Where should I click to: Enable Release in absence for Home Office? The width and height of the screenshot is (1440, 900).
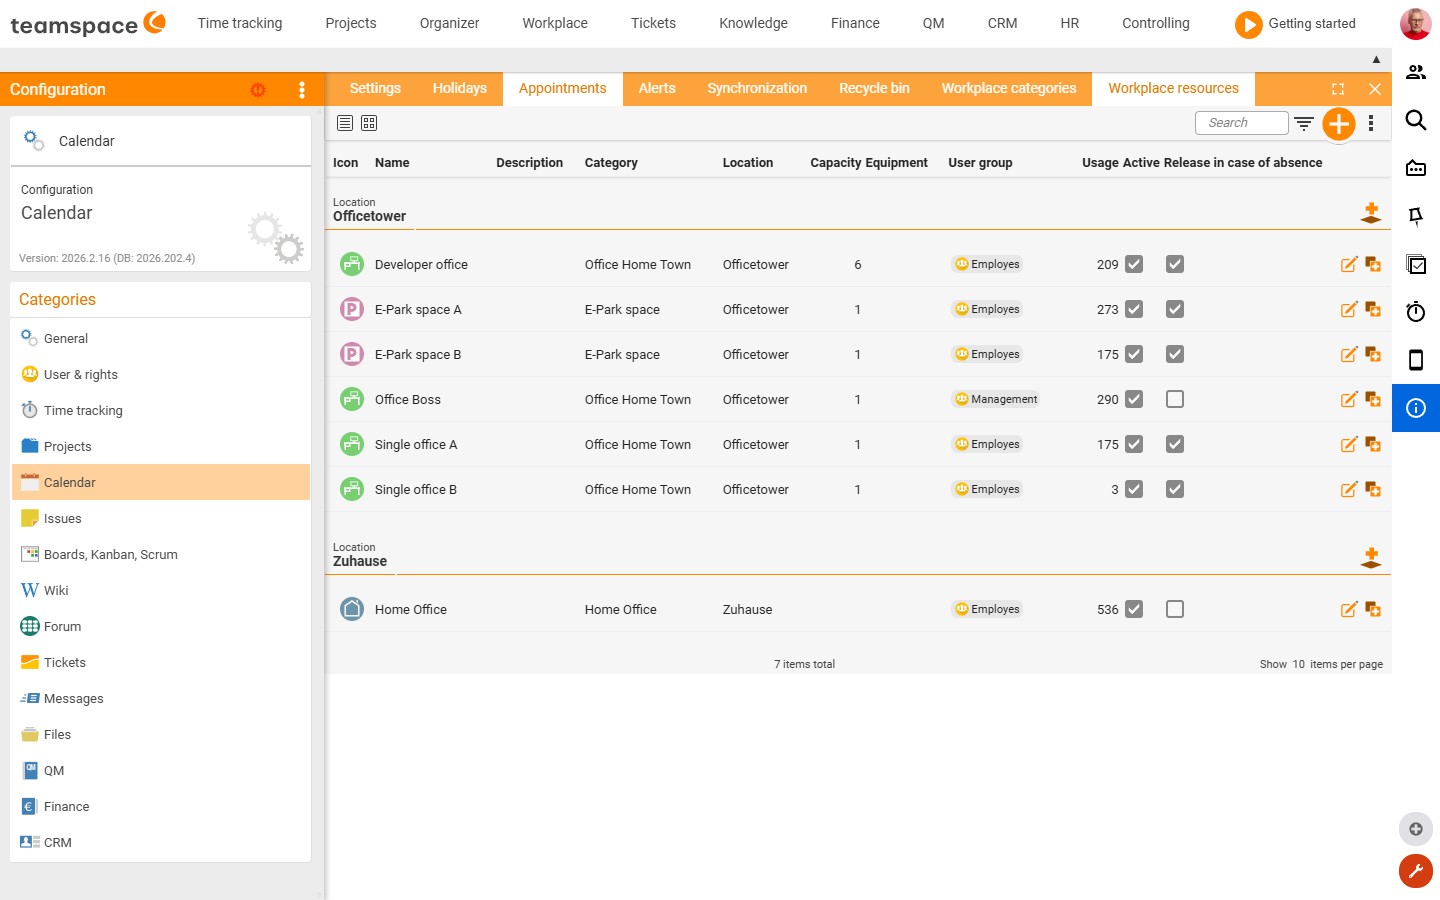1175,609
